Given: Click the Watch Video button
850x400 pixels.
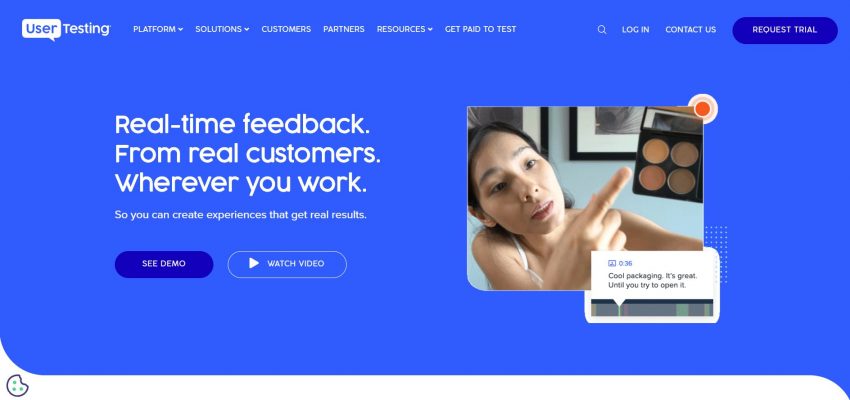Looking at the screenshot, I should (x=287, y=264).
